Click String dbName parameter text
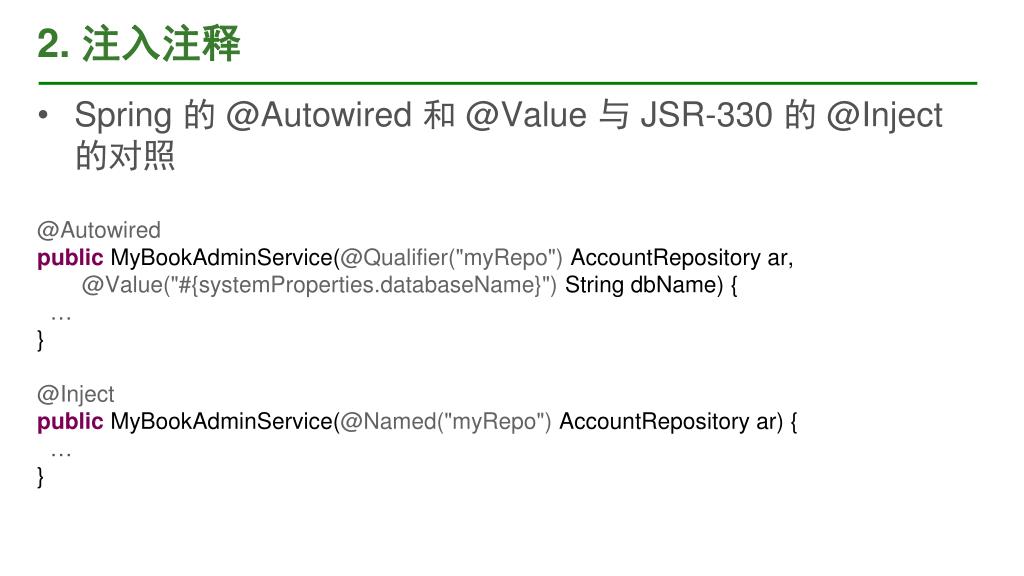The image size is (1024, 576). pos(644,285)
